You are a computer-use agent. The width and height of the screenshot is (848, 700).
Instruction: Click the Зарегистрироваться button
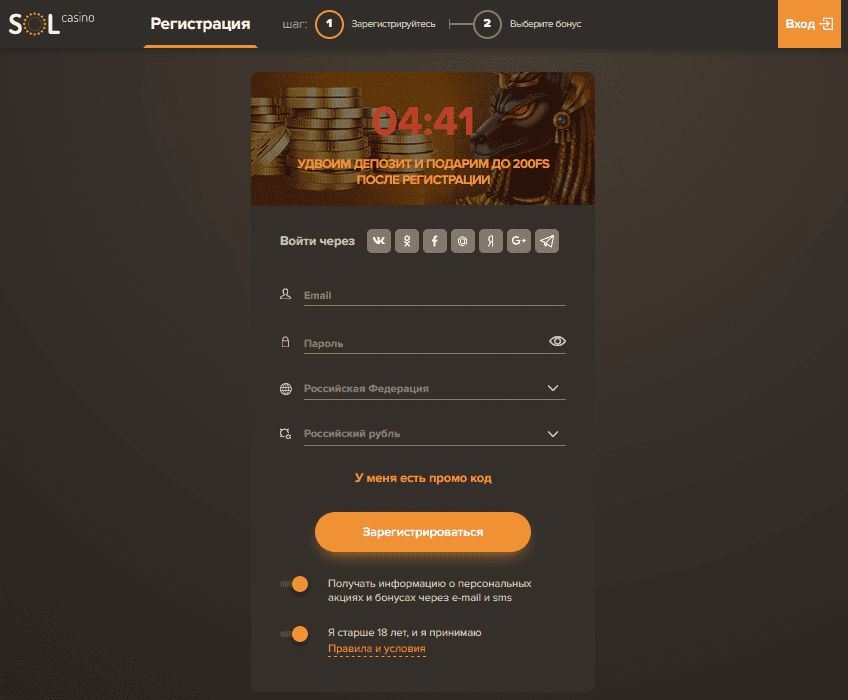point(423,532)
